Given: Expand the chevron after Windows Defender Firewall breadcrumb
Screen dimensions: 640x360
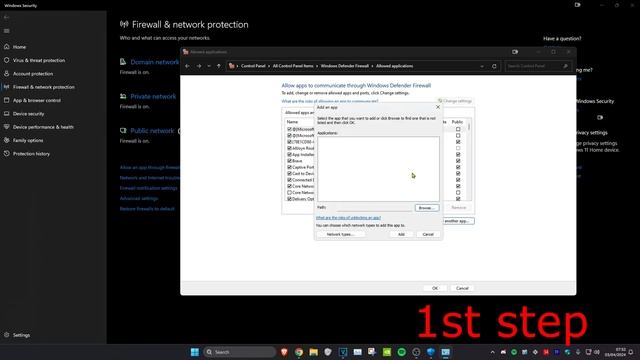Looking at the screenshot, I should 372,66.
